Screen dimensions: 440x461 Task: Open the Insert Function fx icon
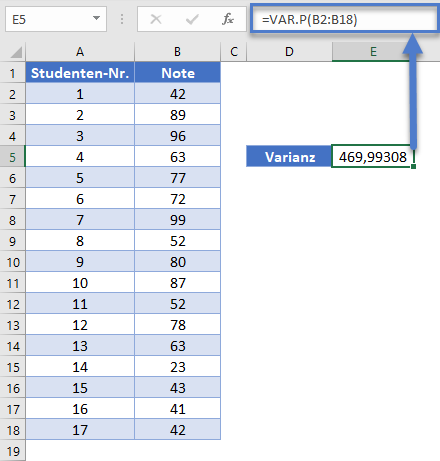(228, 19)
